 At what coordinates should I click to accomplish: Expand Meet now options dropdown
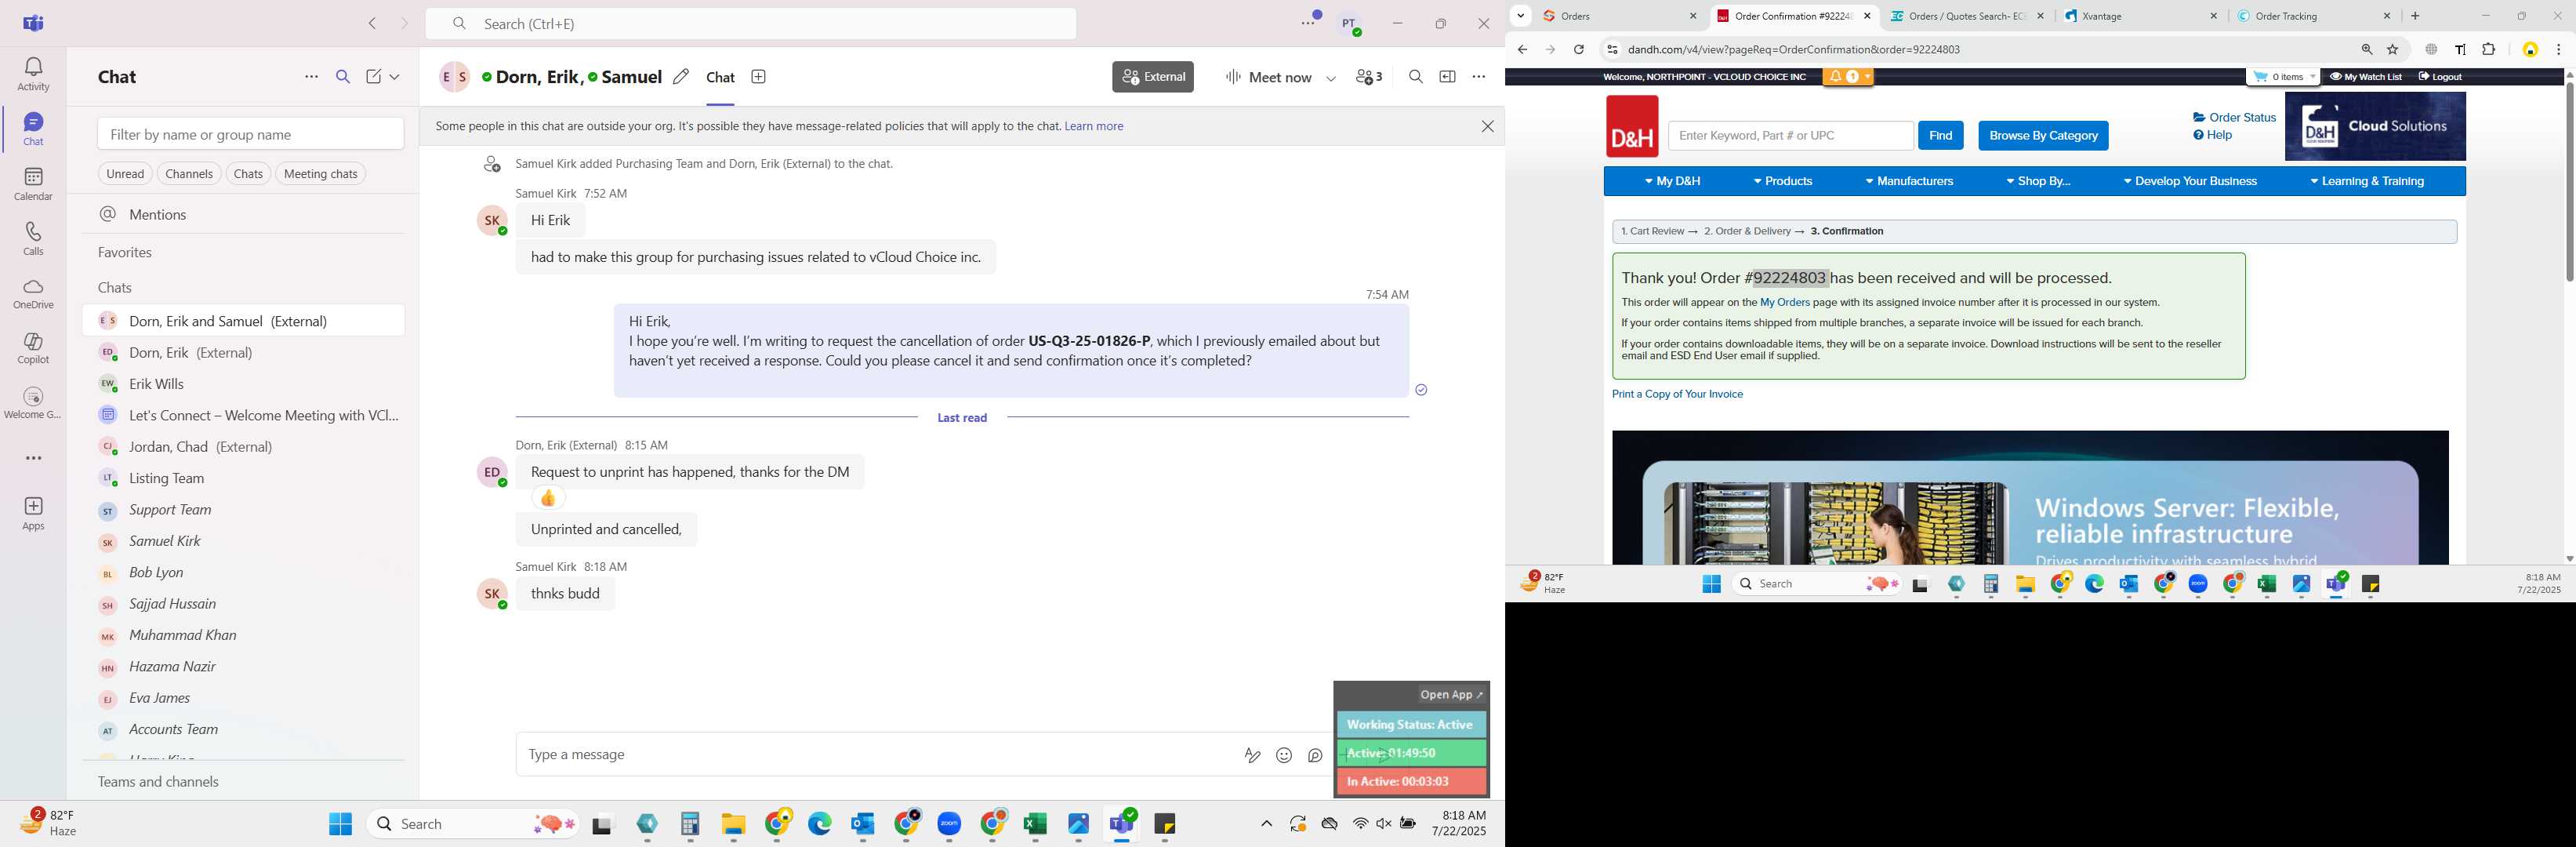(1331, 78)
